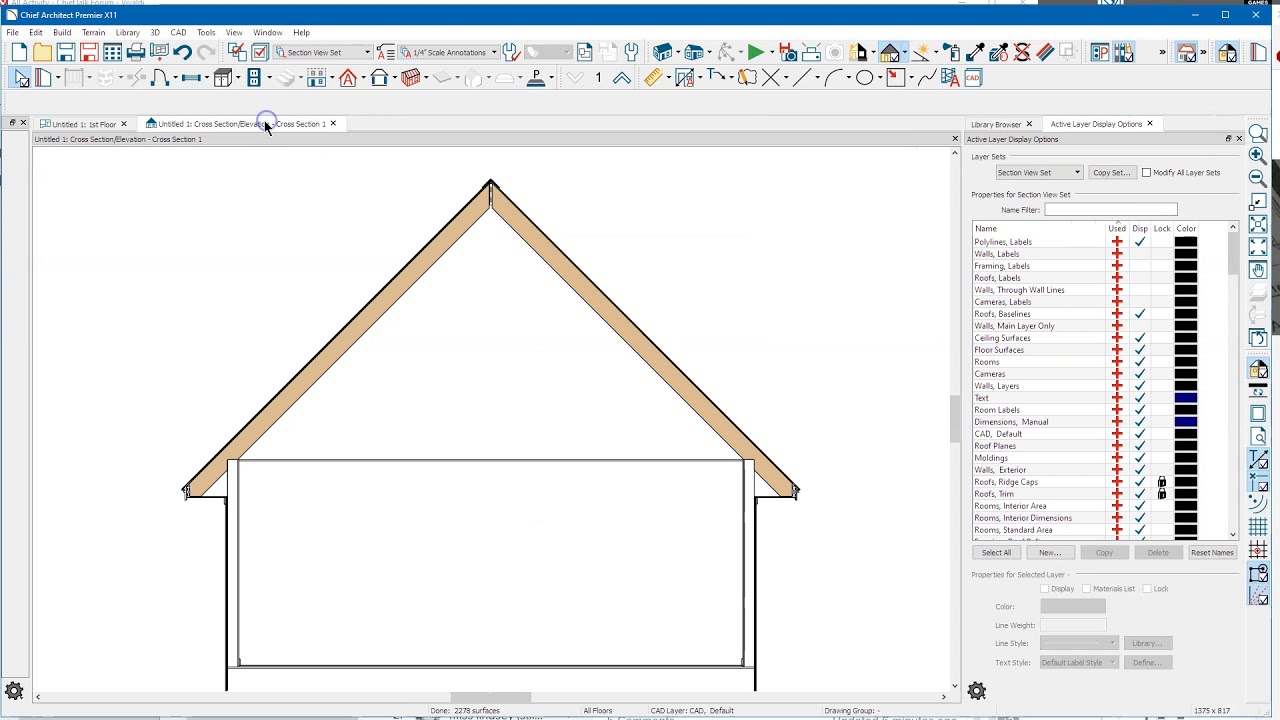Activate the Pan Window hand tool

[1258, 270]
